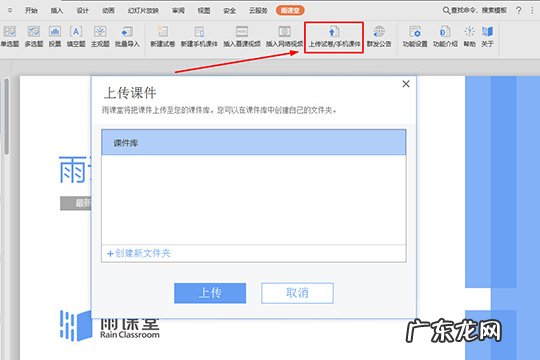
Task: Click the left vertical scrollbar handle
Action: tap(6, 116)
